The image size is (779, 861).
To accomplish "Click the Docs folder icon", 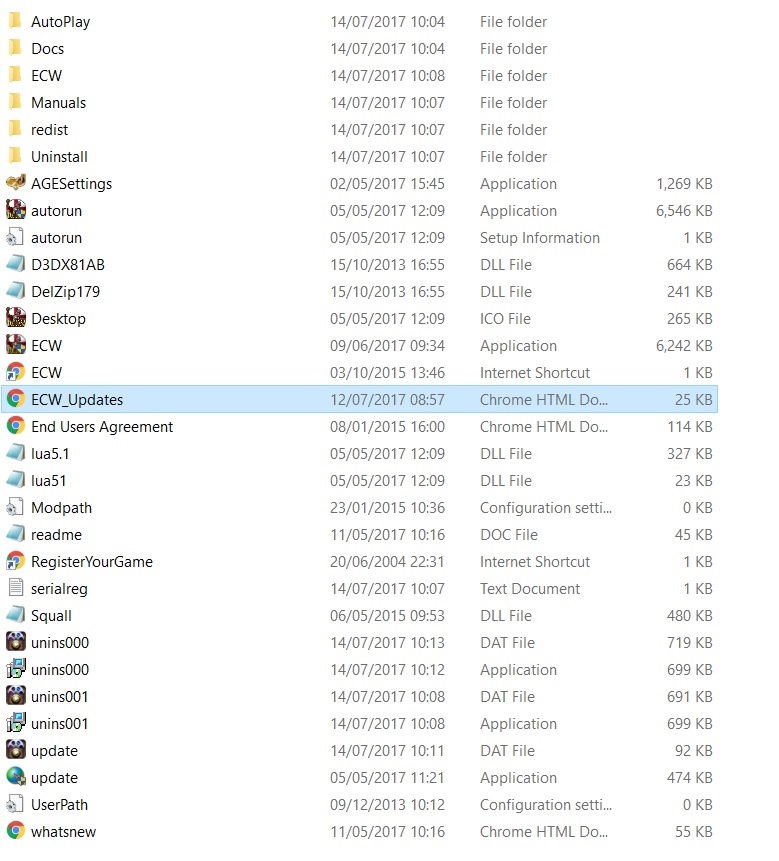I will [x=15, y=48].
